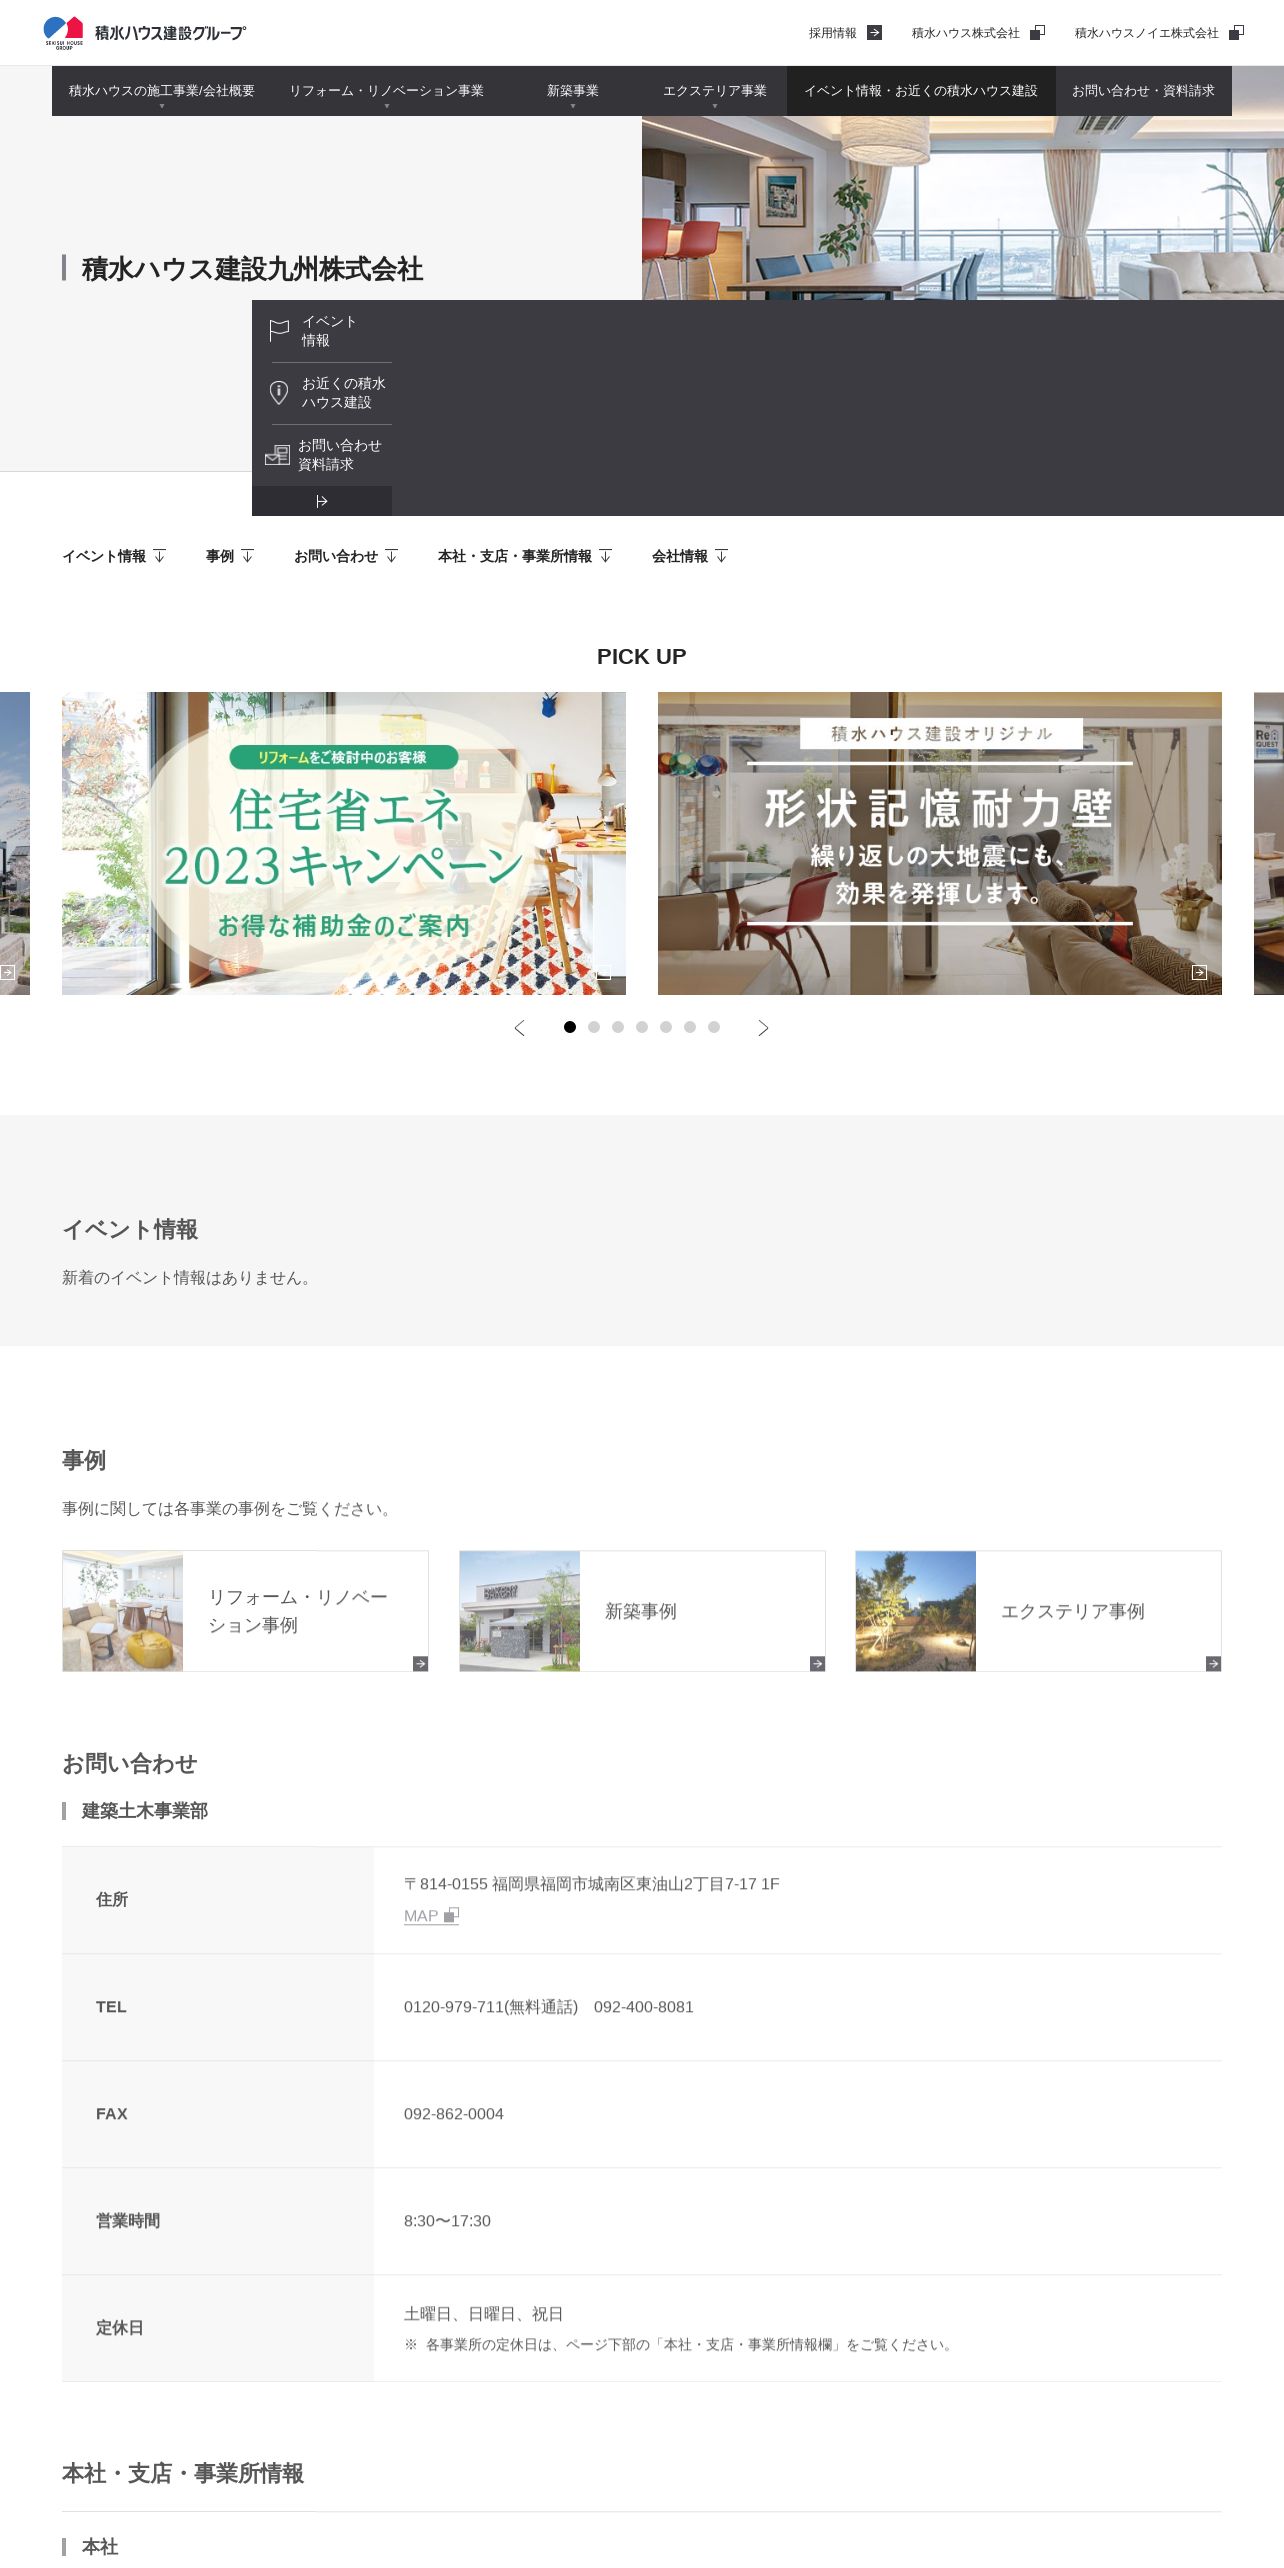
Task: Click the flag icon for イベント情報
Action: [280, 331]
